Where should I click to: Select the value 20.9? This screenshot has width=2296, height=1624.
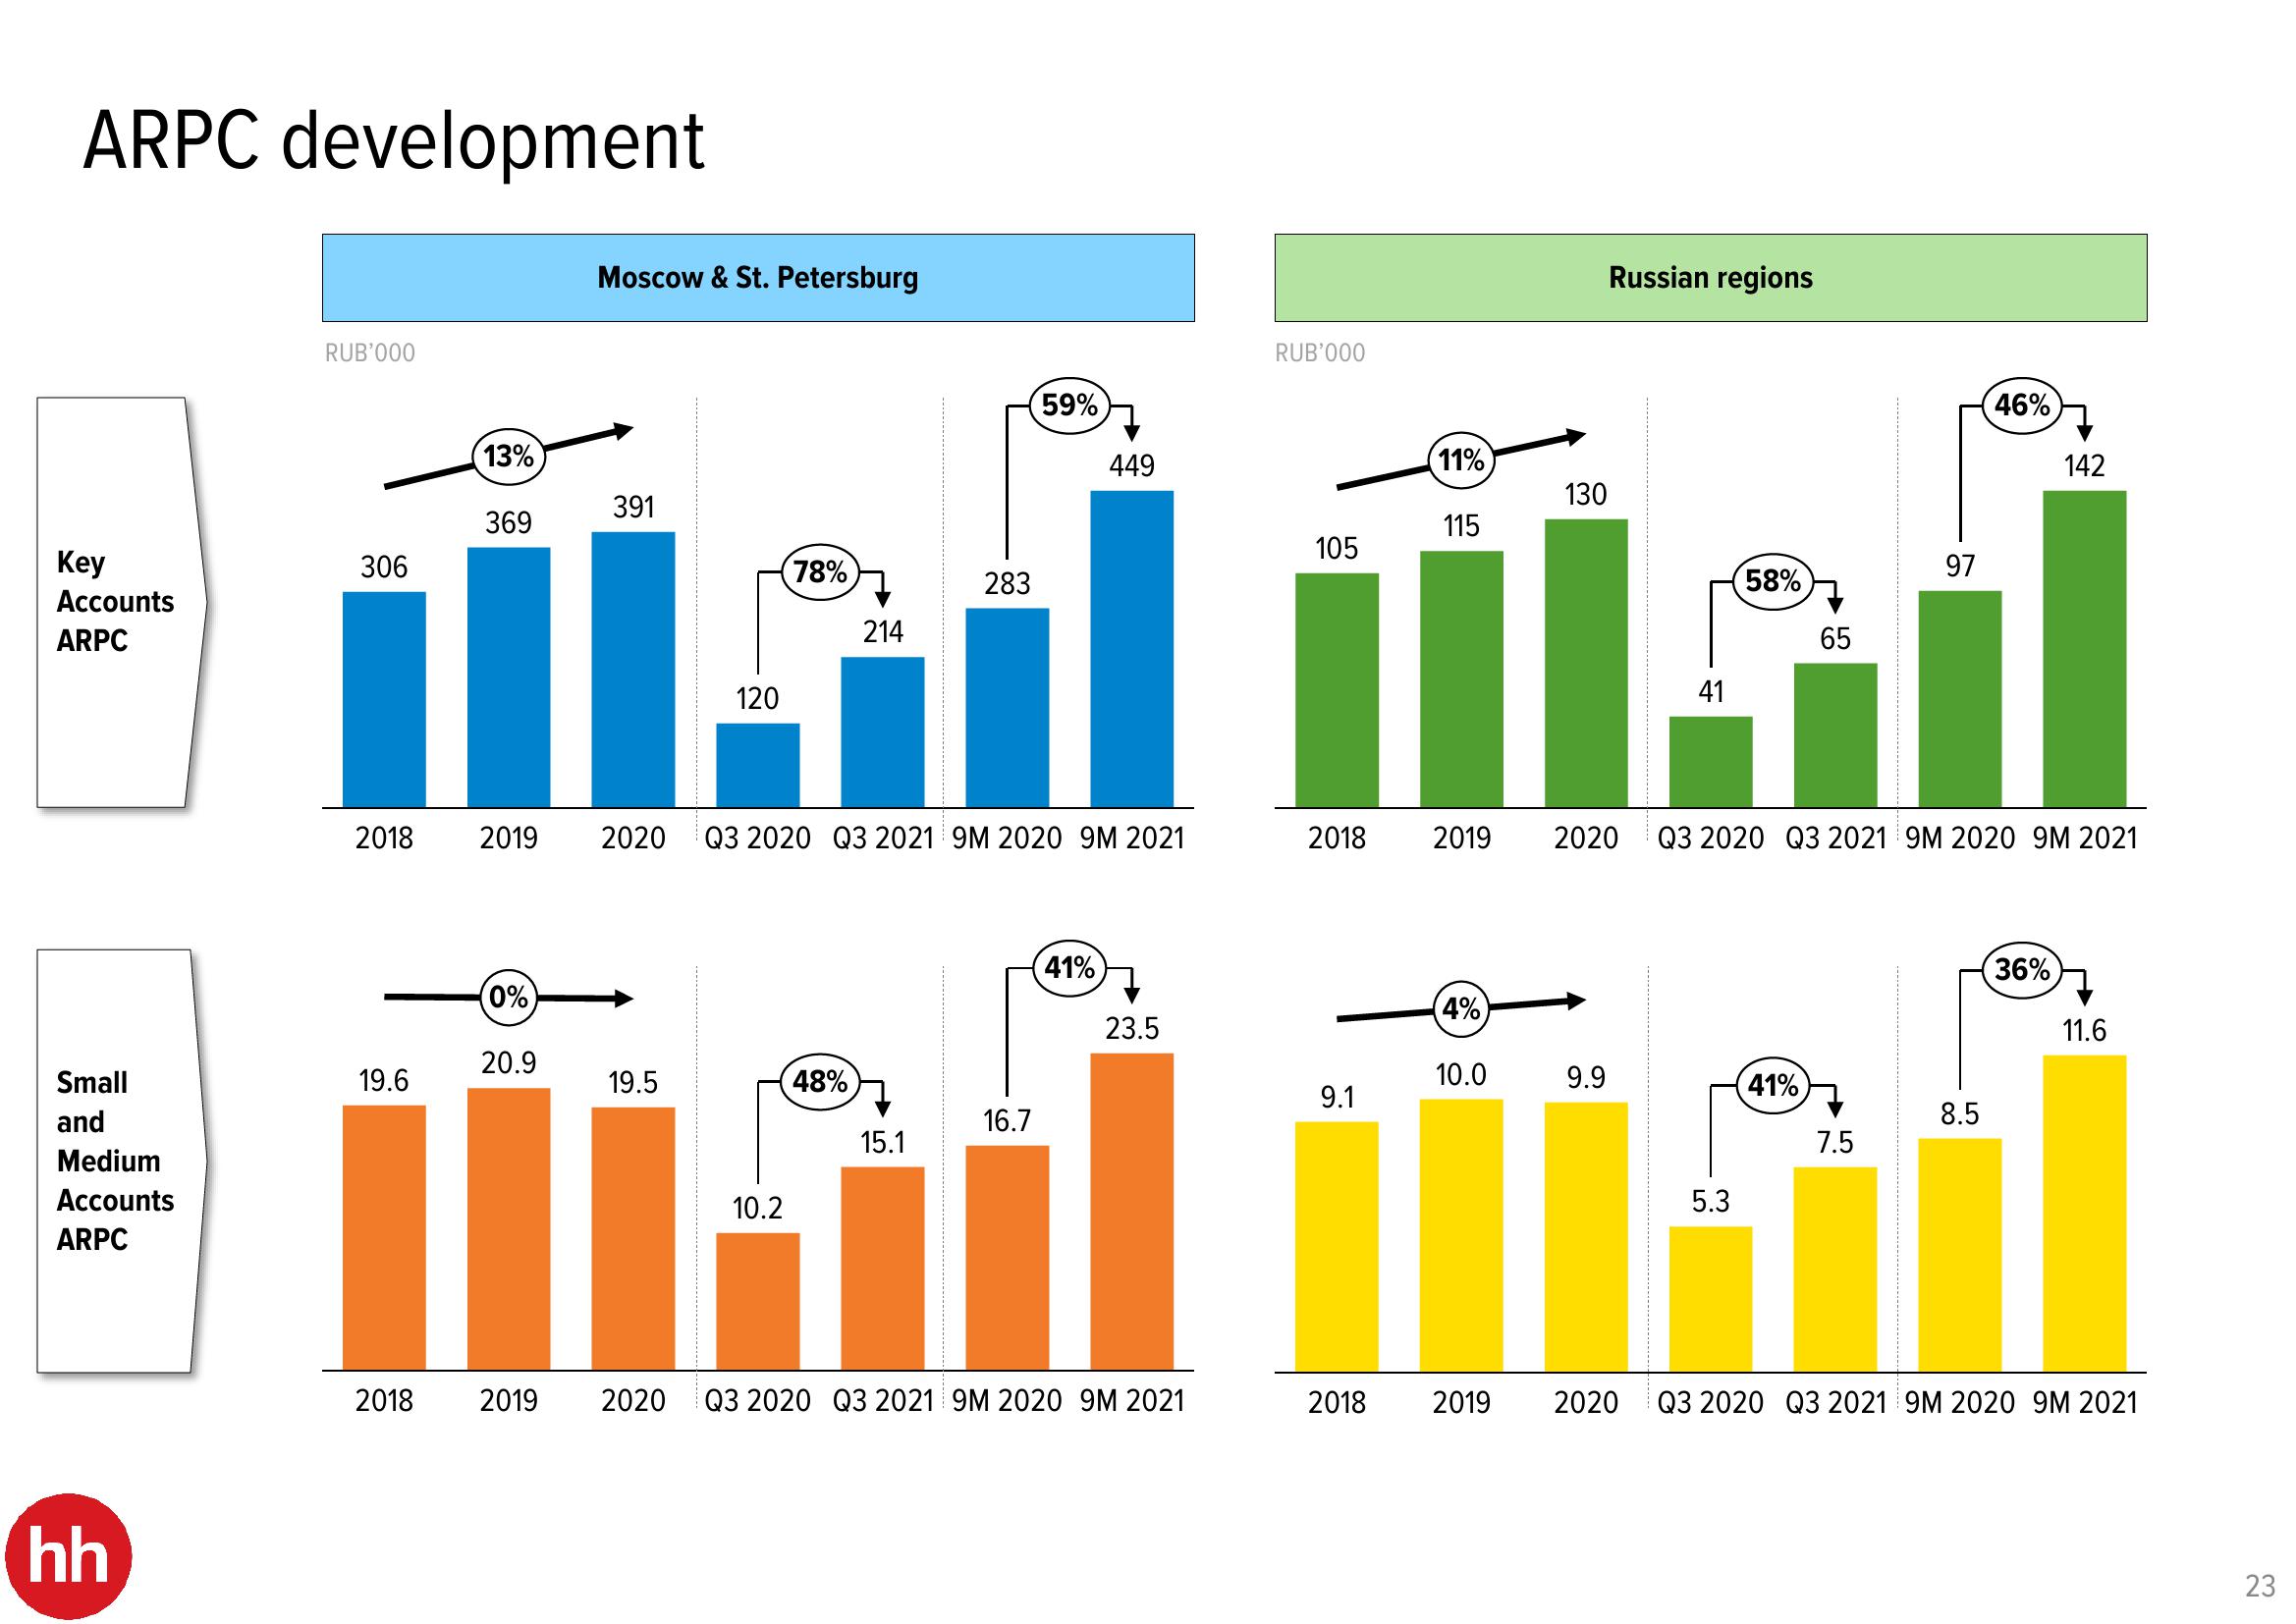[508, 1063]
